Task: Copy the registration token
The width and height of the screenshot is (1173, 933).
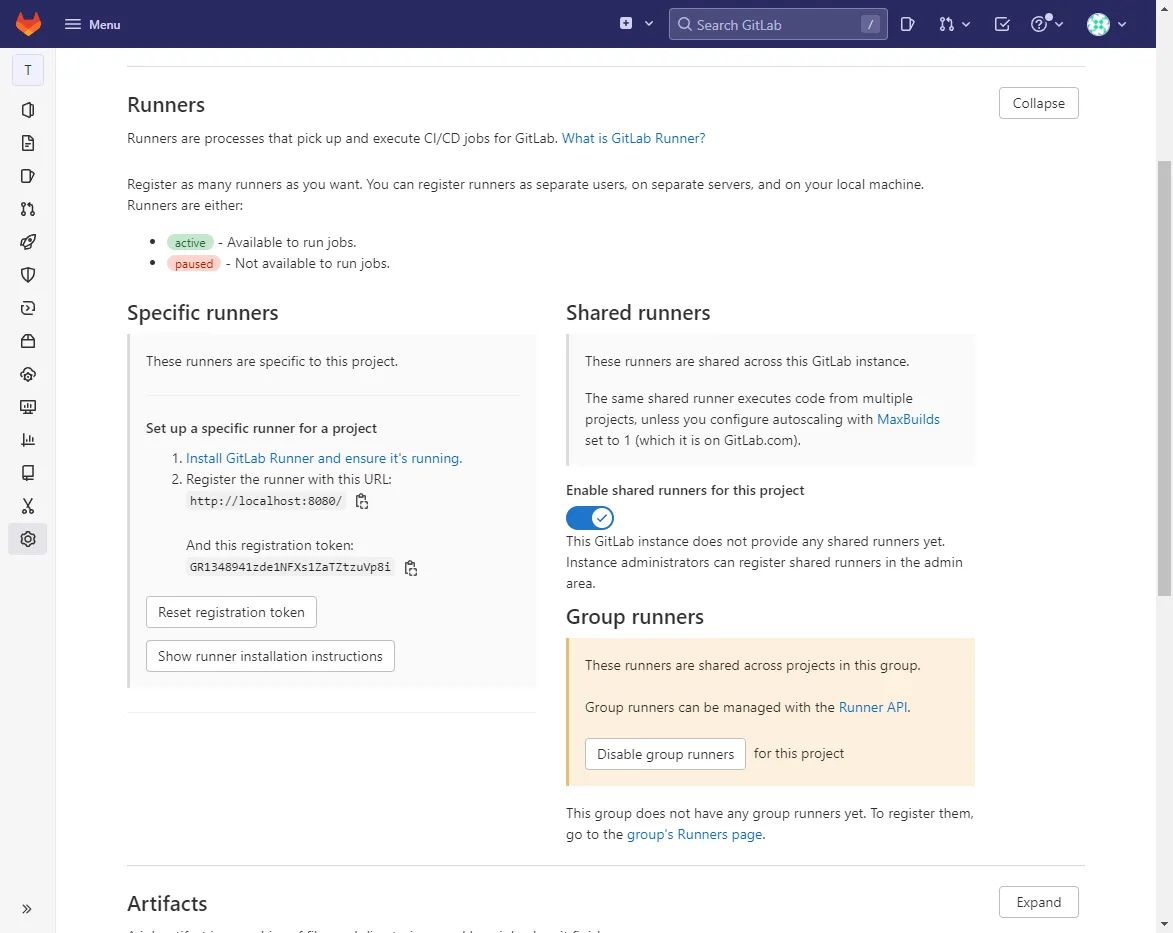Action: coord(410,568)
